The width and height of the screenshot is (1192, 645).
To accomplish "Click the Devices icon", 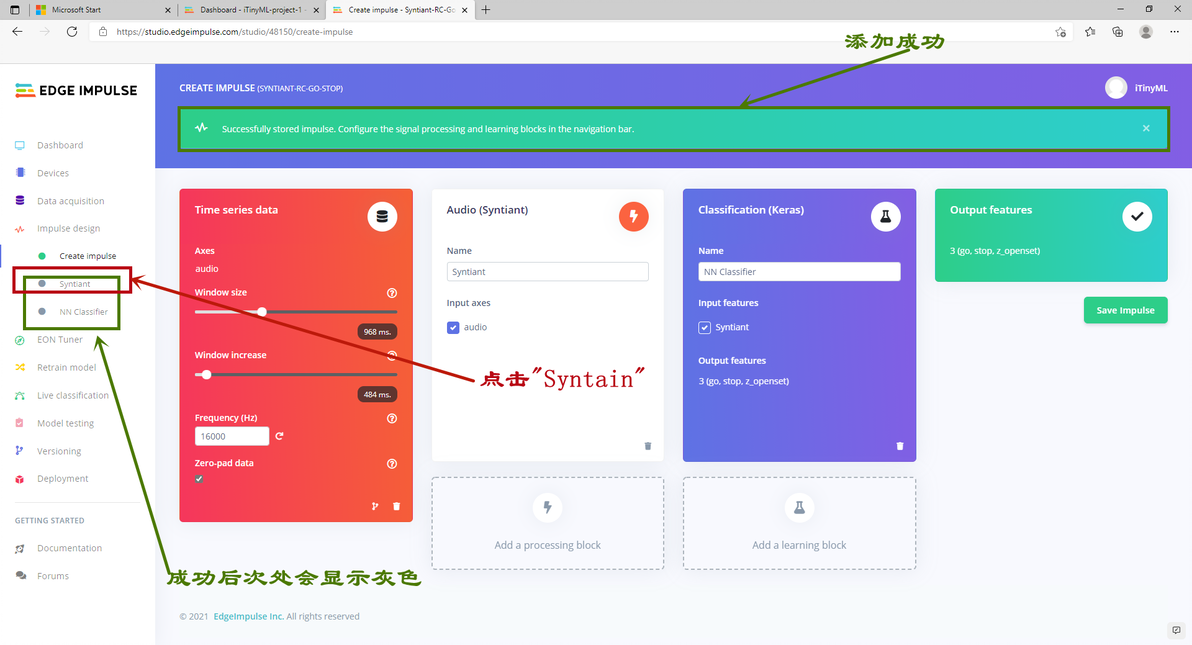I will pos(20,173).
